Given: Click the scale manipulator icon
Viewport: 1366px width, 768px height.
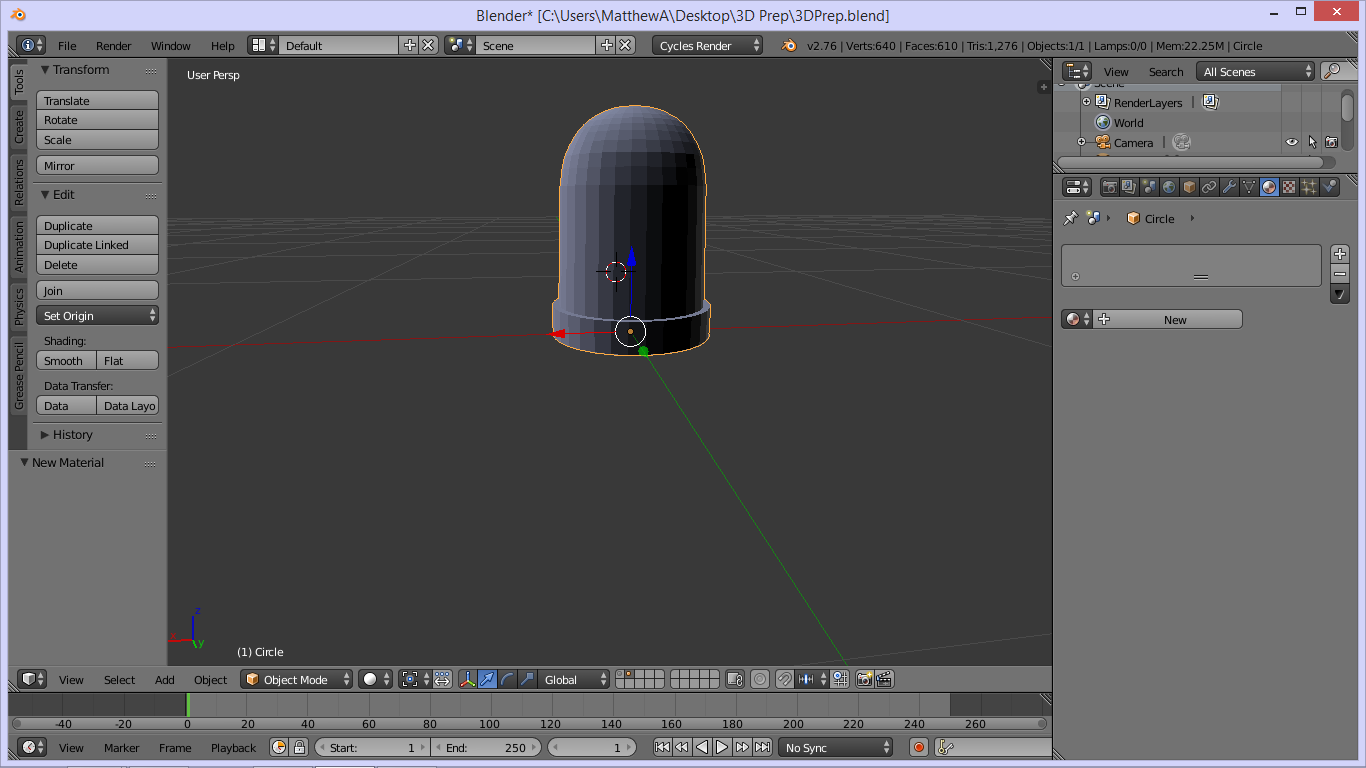Looking at the screenshot, I should tap(527, 679).
